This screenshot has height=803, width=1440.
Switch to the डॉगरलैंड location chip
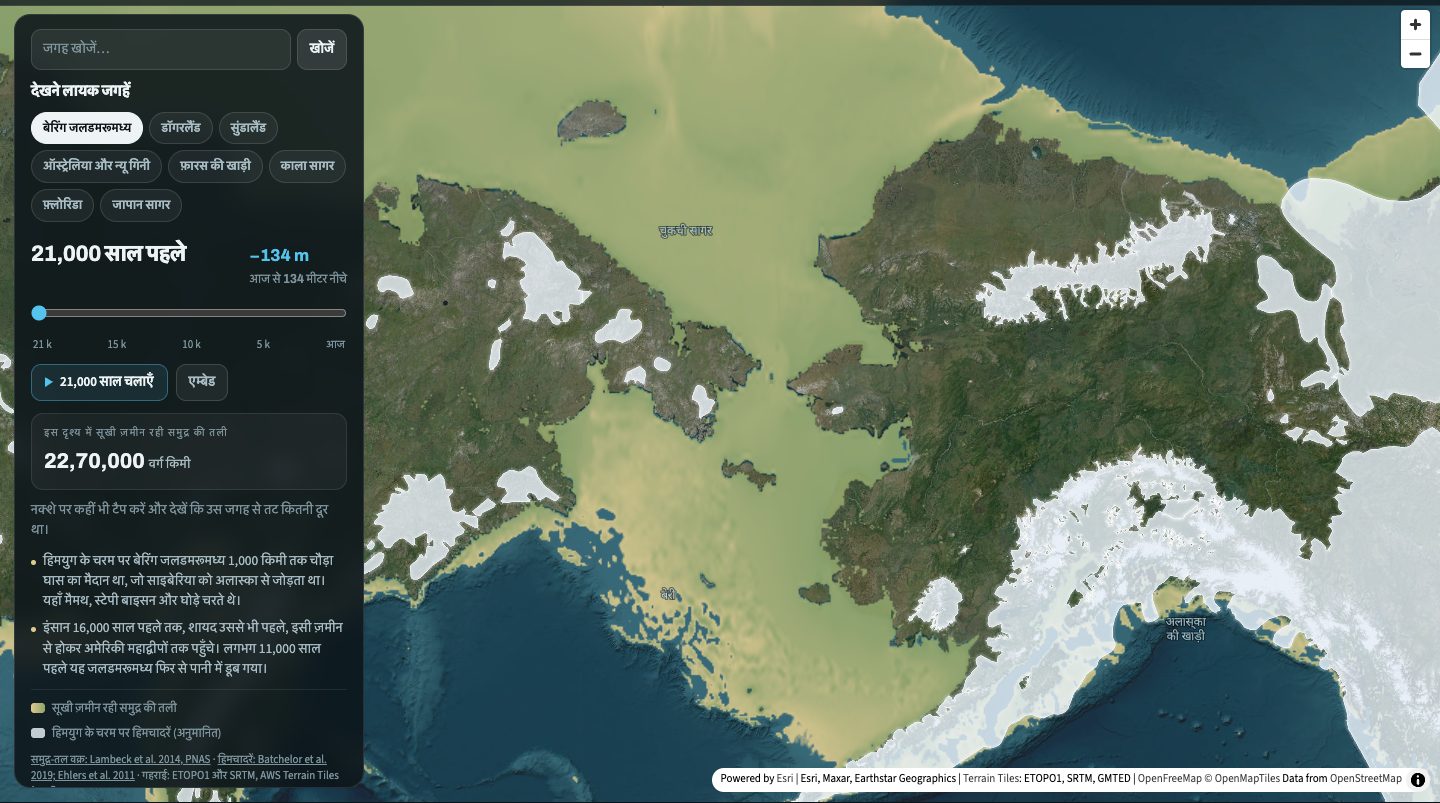[181, 128]
